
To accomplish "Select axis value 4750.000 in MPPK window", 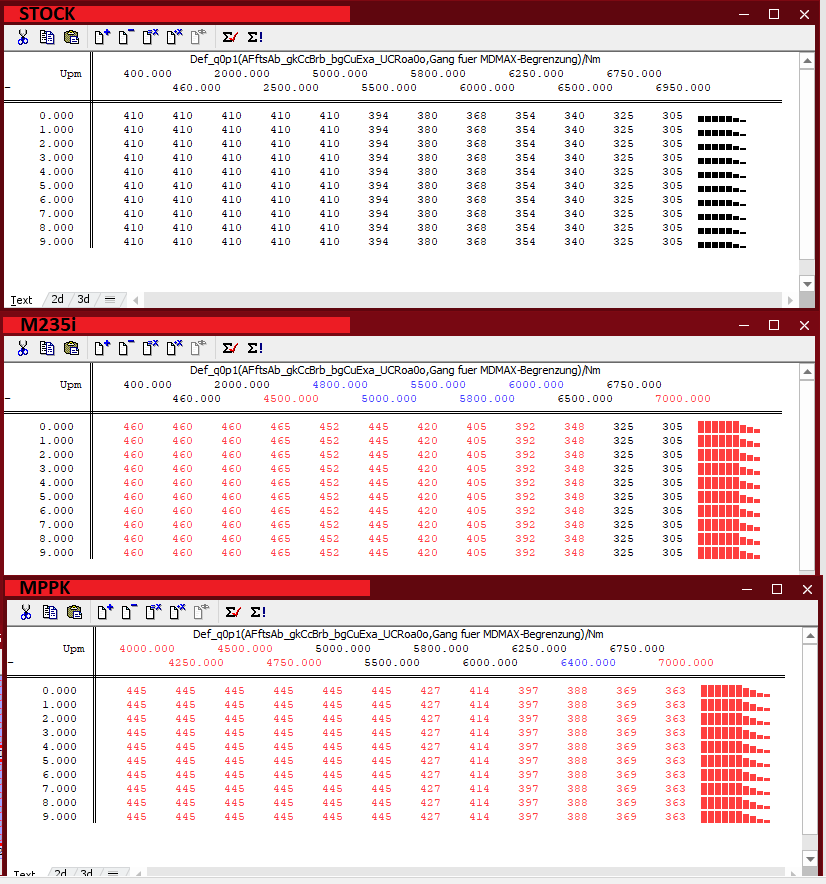I will pyautogui.click(x=294, y=662).
